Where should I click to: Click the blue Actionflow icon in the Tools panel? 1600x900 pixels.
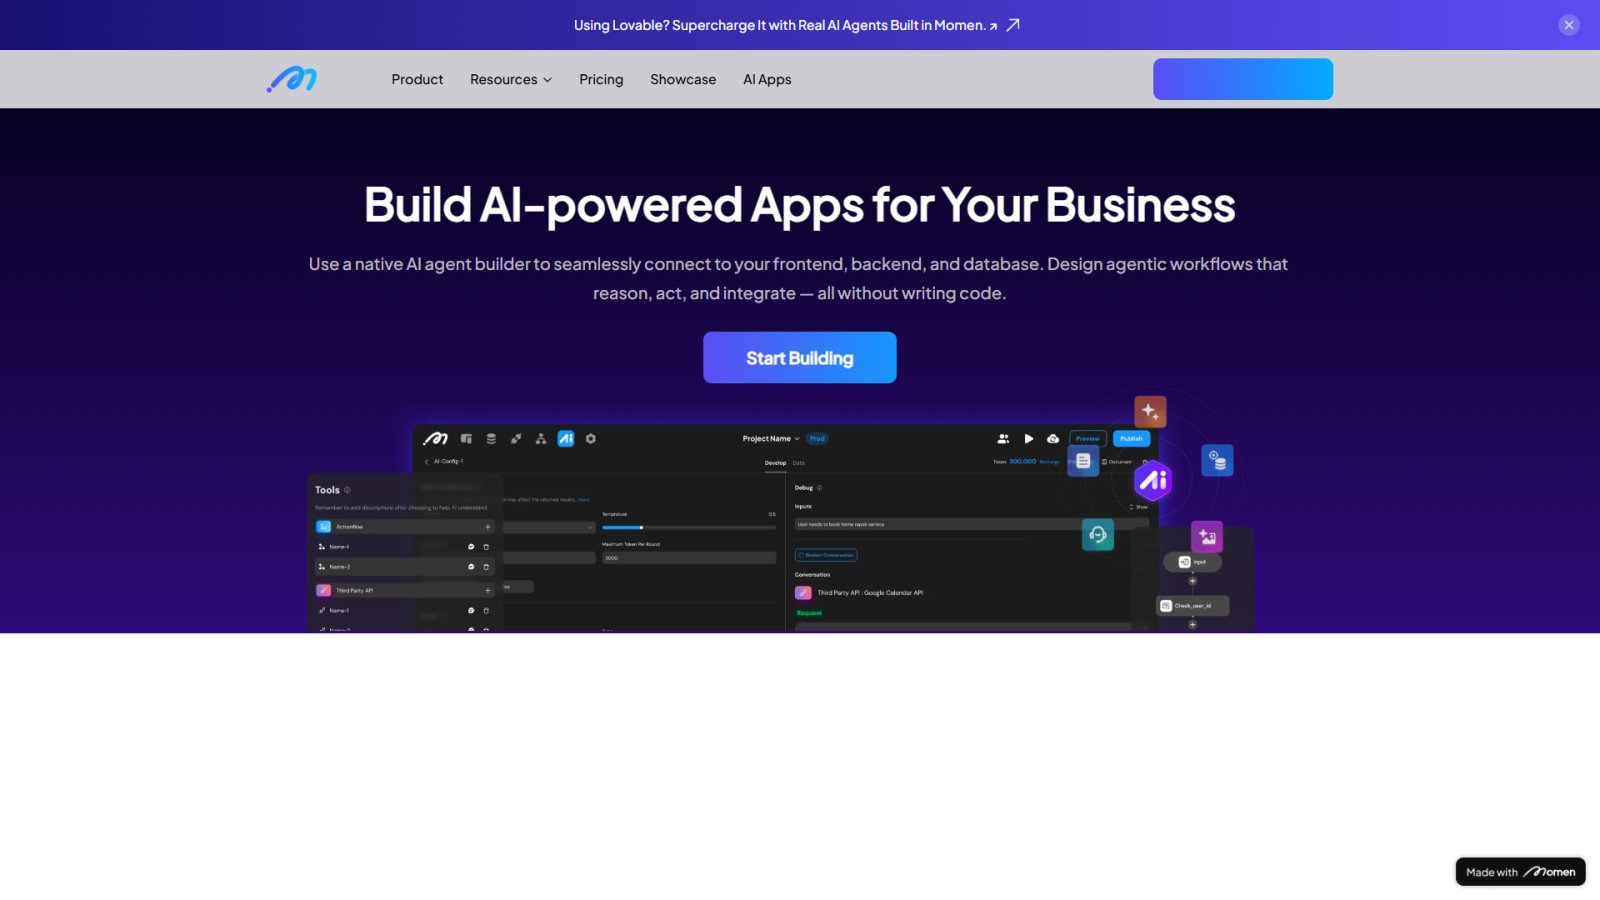[324, 527]
